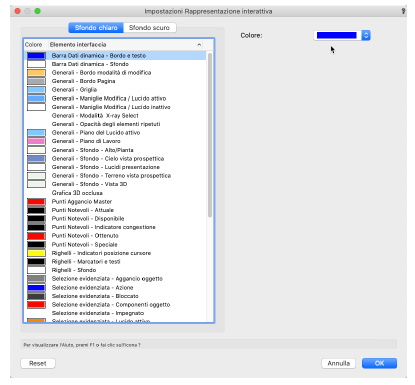Click the blue Colore picker swatch
This screenshot has width=415, height=385.
(337, 35)
